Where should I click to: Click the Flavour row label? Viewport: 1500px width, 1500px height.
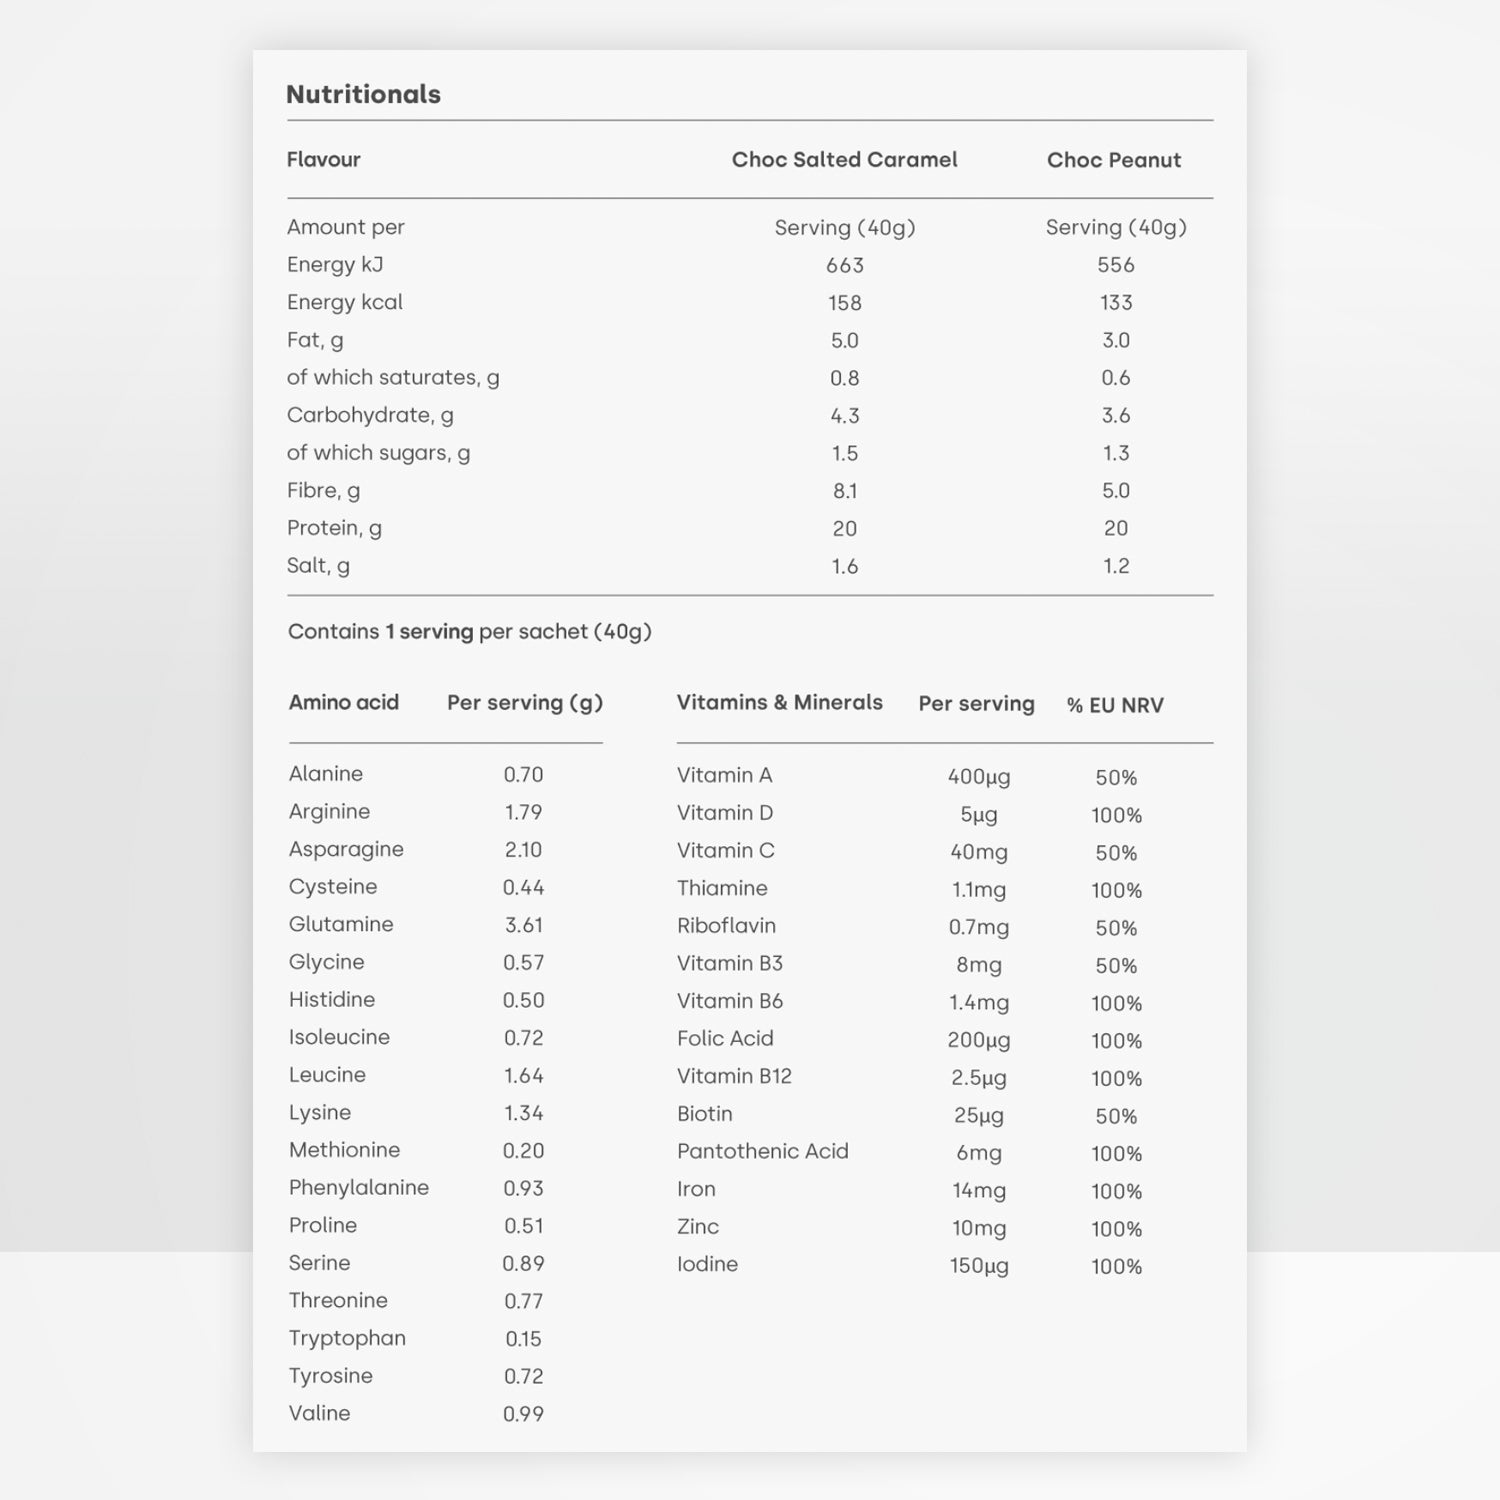(323, 160)
